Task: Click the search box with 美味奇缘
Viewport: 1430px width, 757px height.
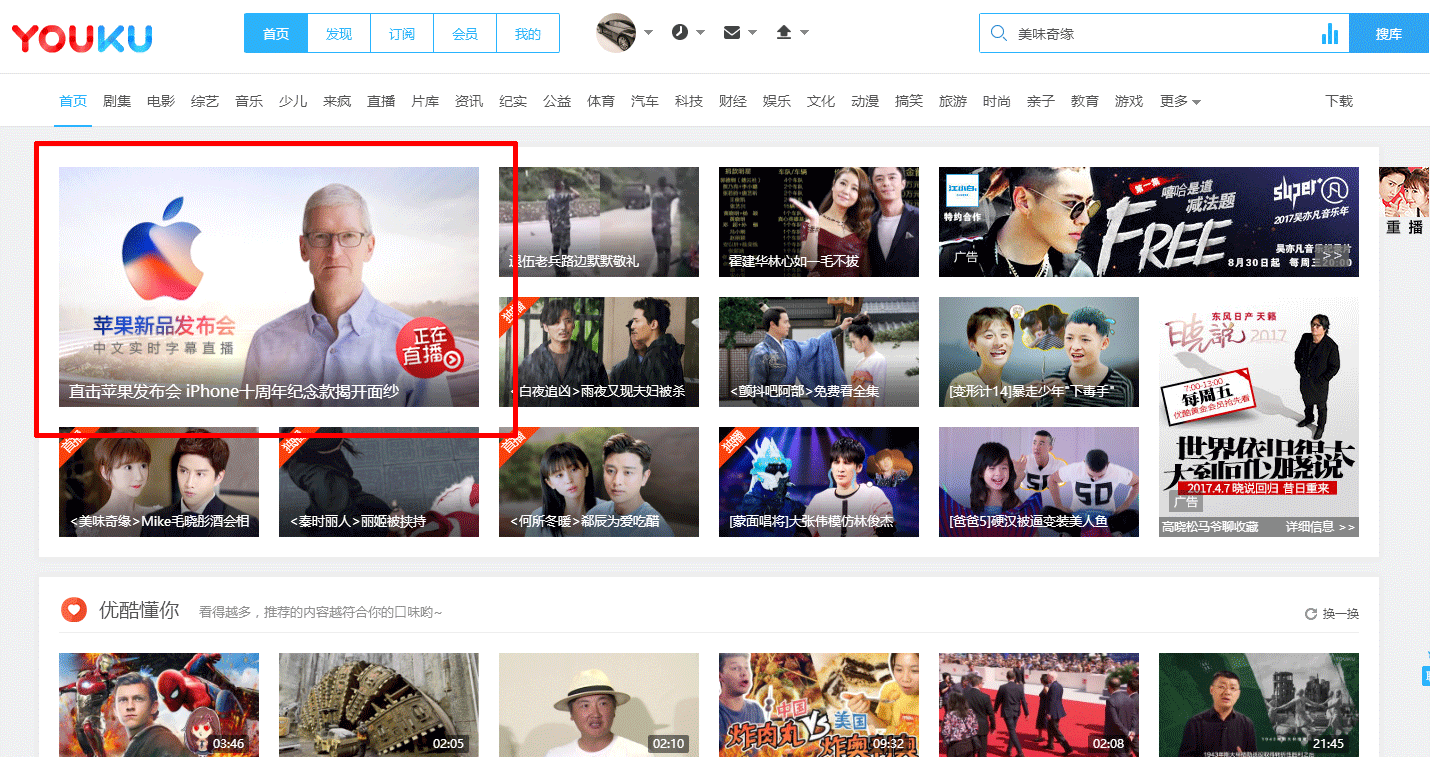Action: tap(1164, 33)
